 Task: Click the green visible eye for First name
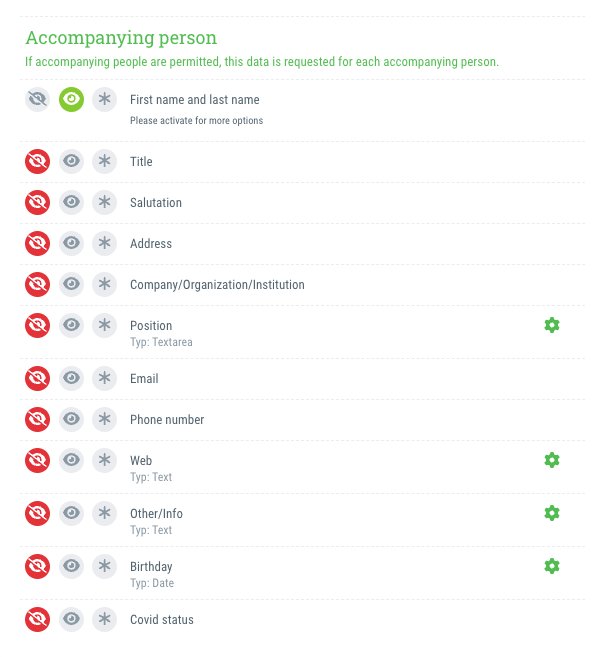(71, 99)
